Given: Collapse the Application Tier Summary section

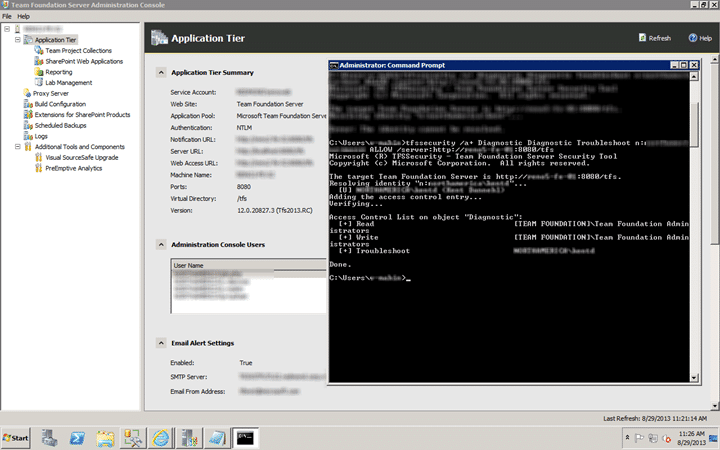Looking at the screenshot, I should click(x=161, y=73).
